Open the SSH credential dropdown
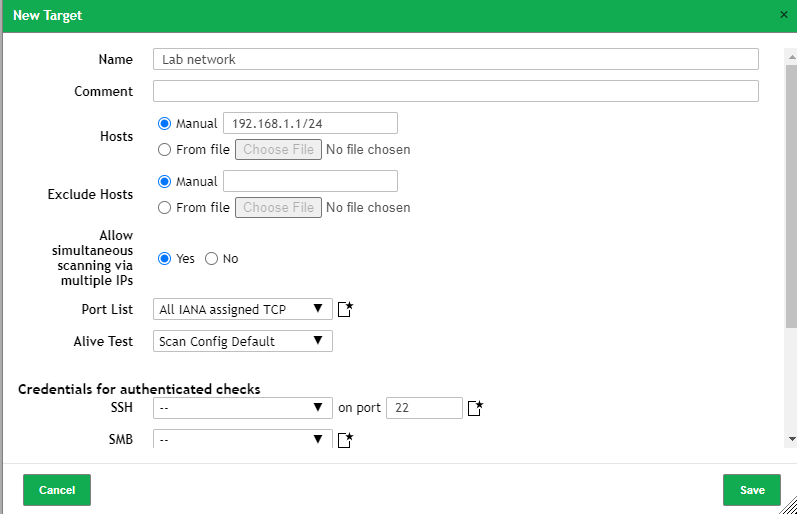Viewport: 797px width, 514px height. pos(243,408)
